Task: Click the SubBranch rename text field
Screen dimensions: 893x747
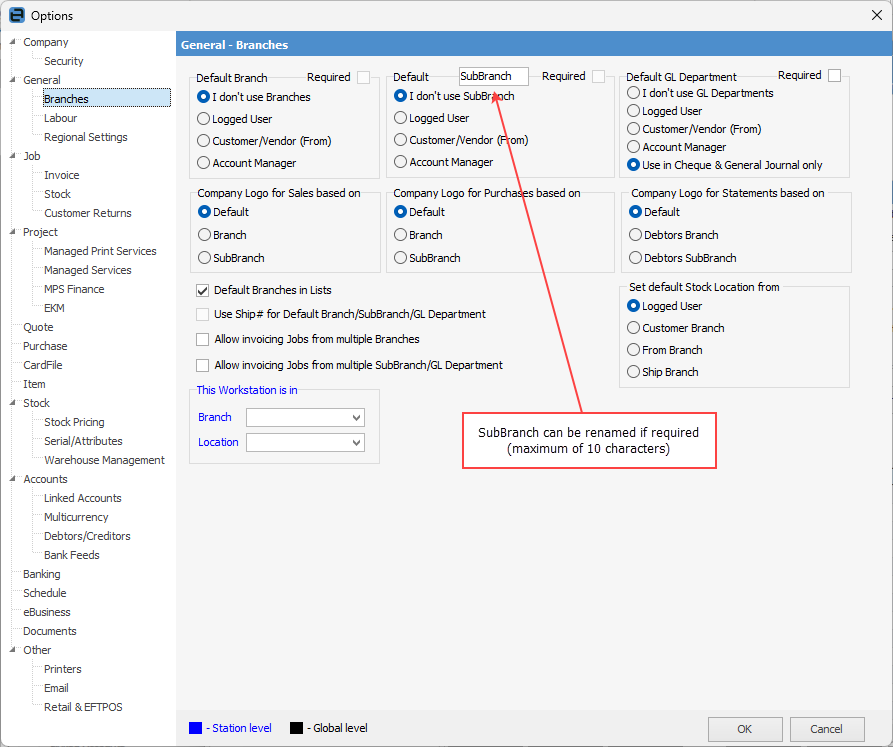Action: pyautogui.click(x=493, y=76)
